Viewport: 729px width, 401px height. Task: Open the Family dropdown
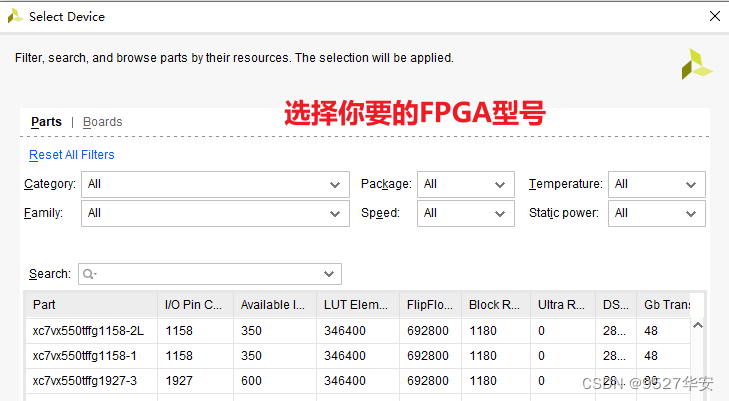tap(214, 213)
